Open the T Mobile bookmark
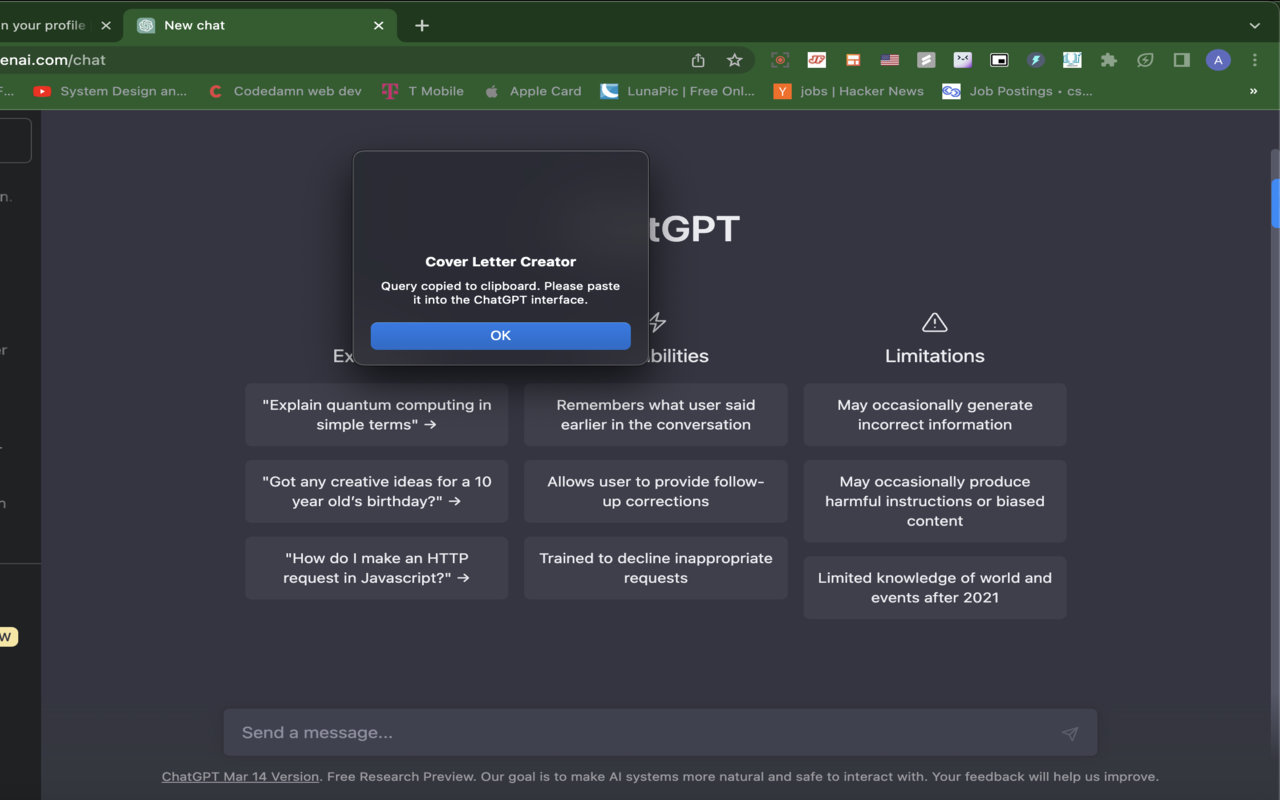Viewport: 1280px width, 800px height. coord(423,91)
